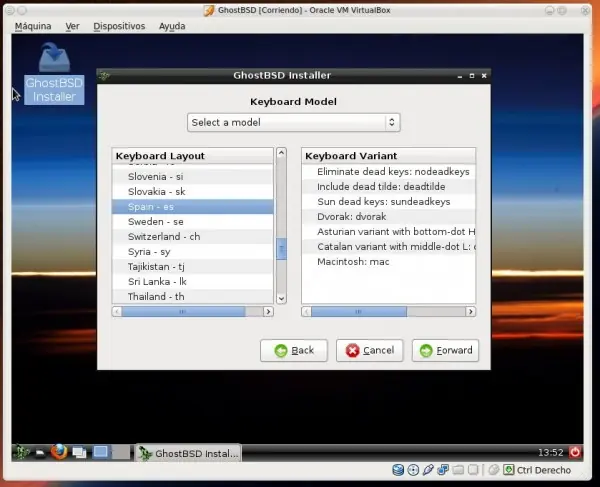Switch to second workspace in pager
The width and height of the screenshot is (600, 487).
click(121, 452)
